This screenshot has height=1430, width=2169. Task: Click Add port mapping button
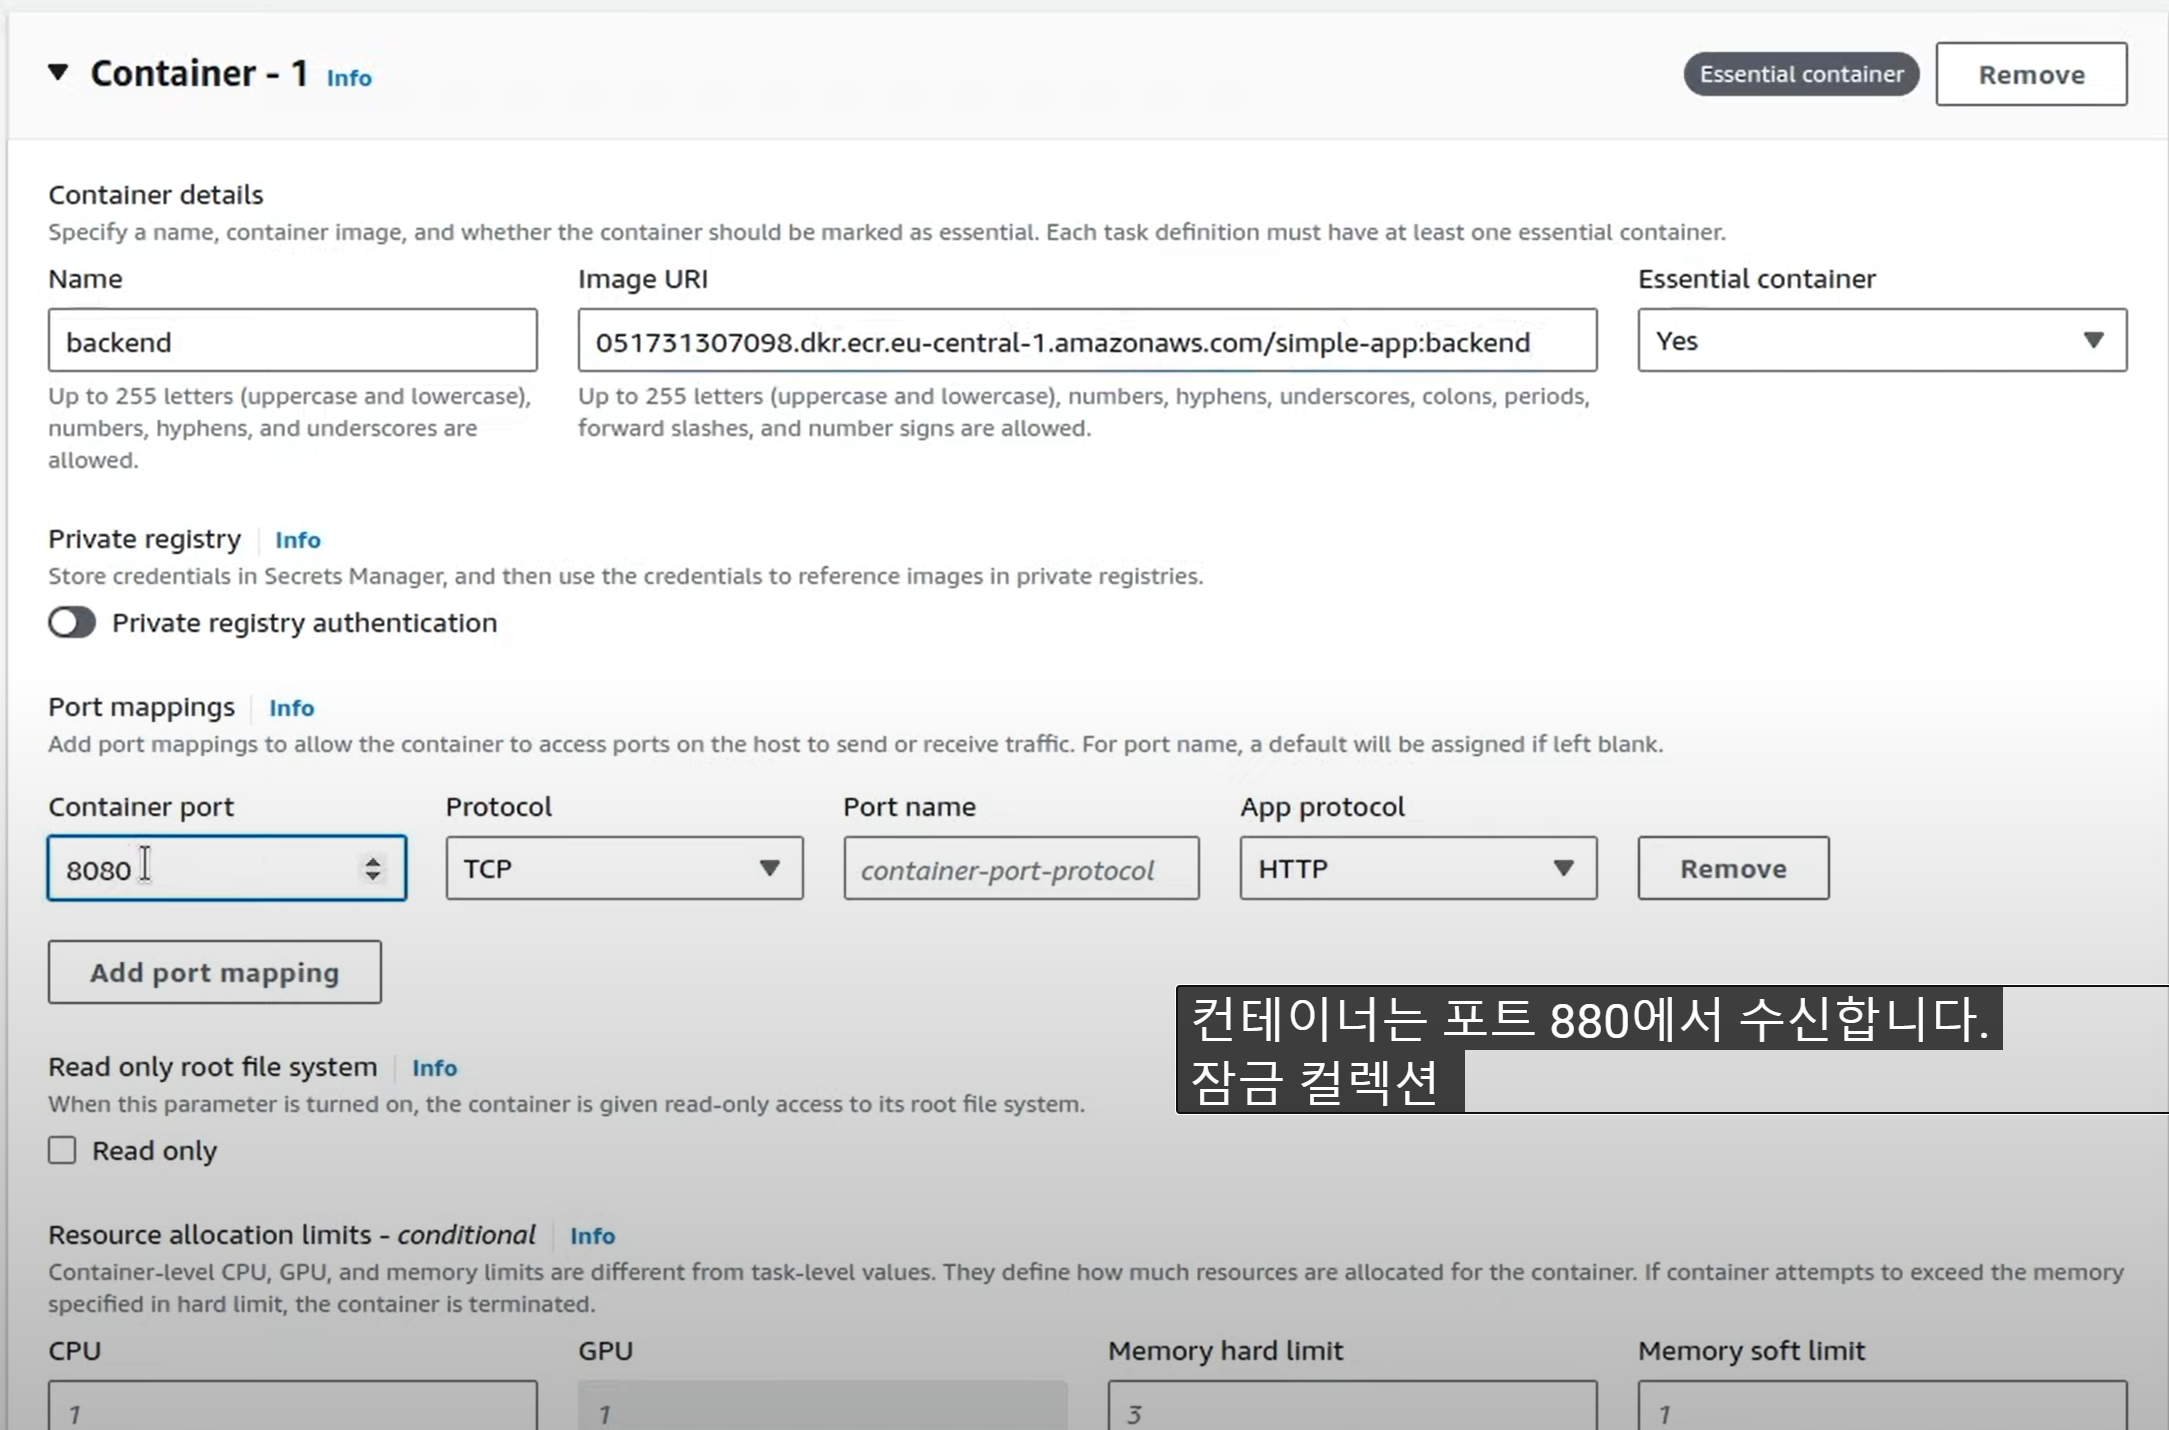[214, 972]
